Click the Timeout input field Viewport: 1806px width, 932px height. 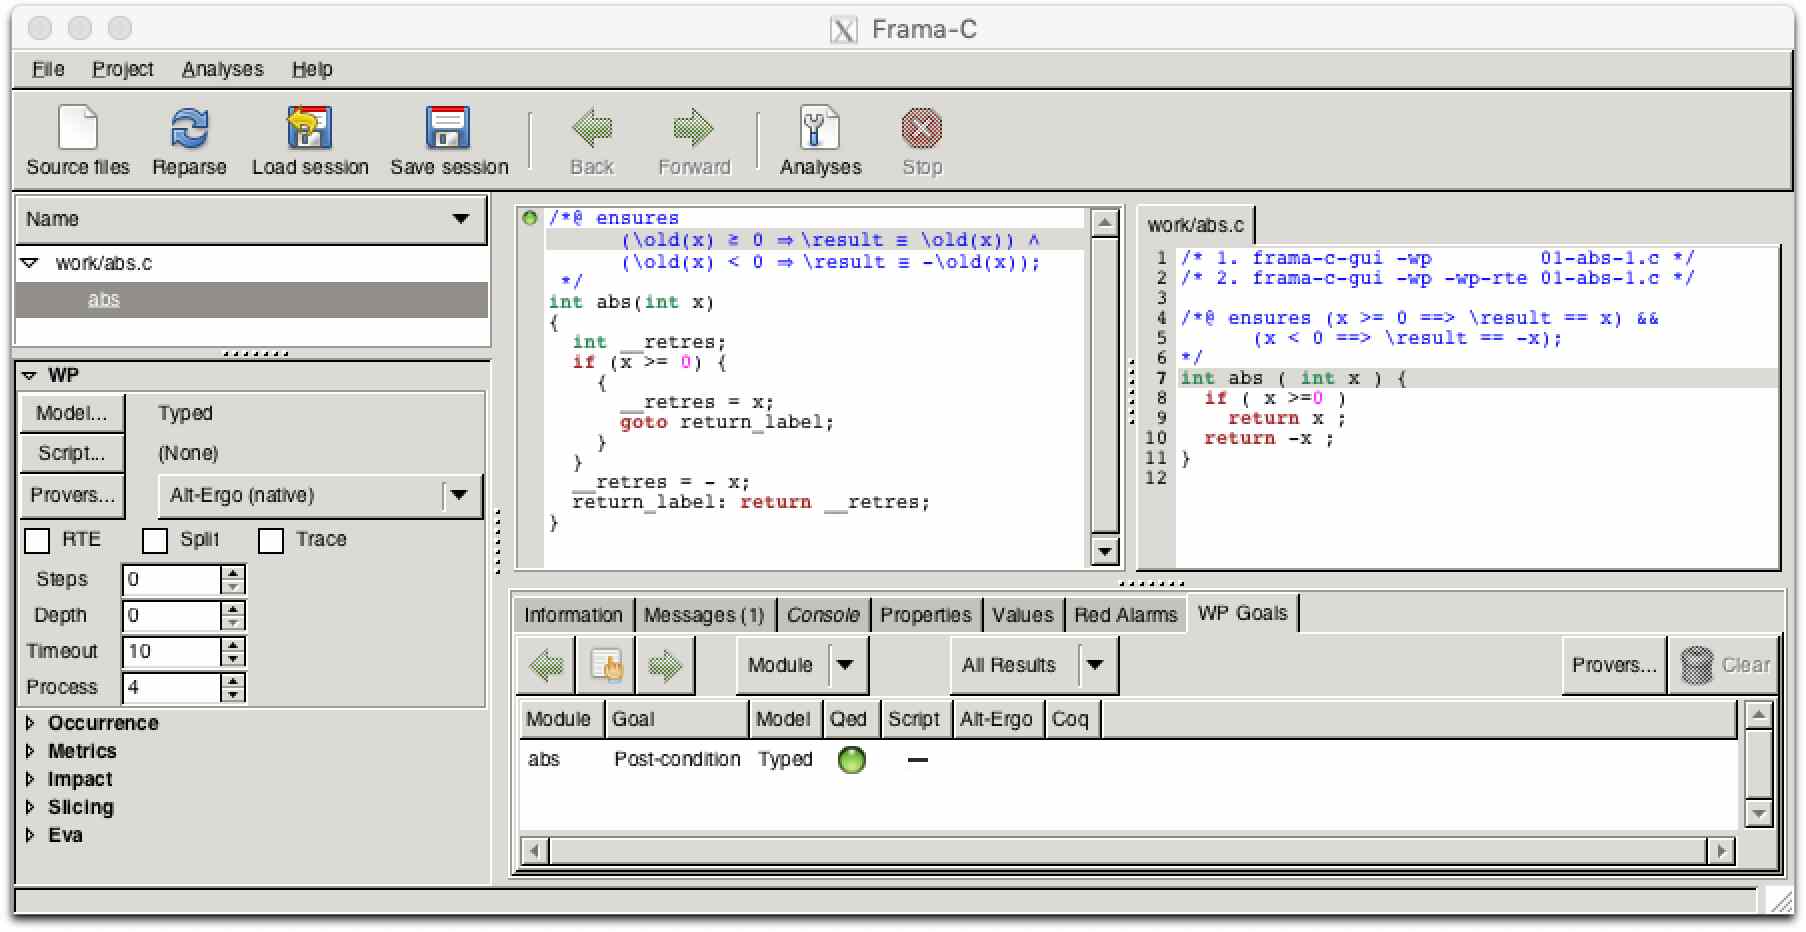(x=170, y=651)
